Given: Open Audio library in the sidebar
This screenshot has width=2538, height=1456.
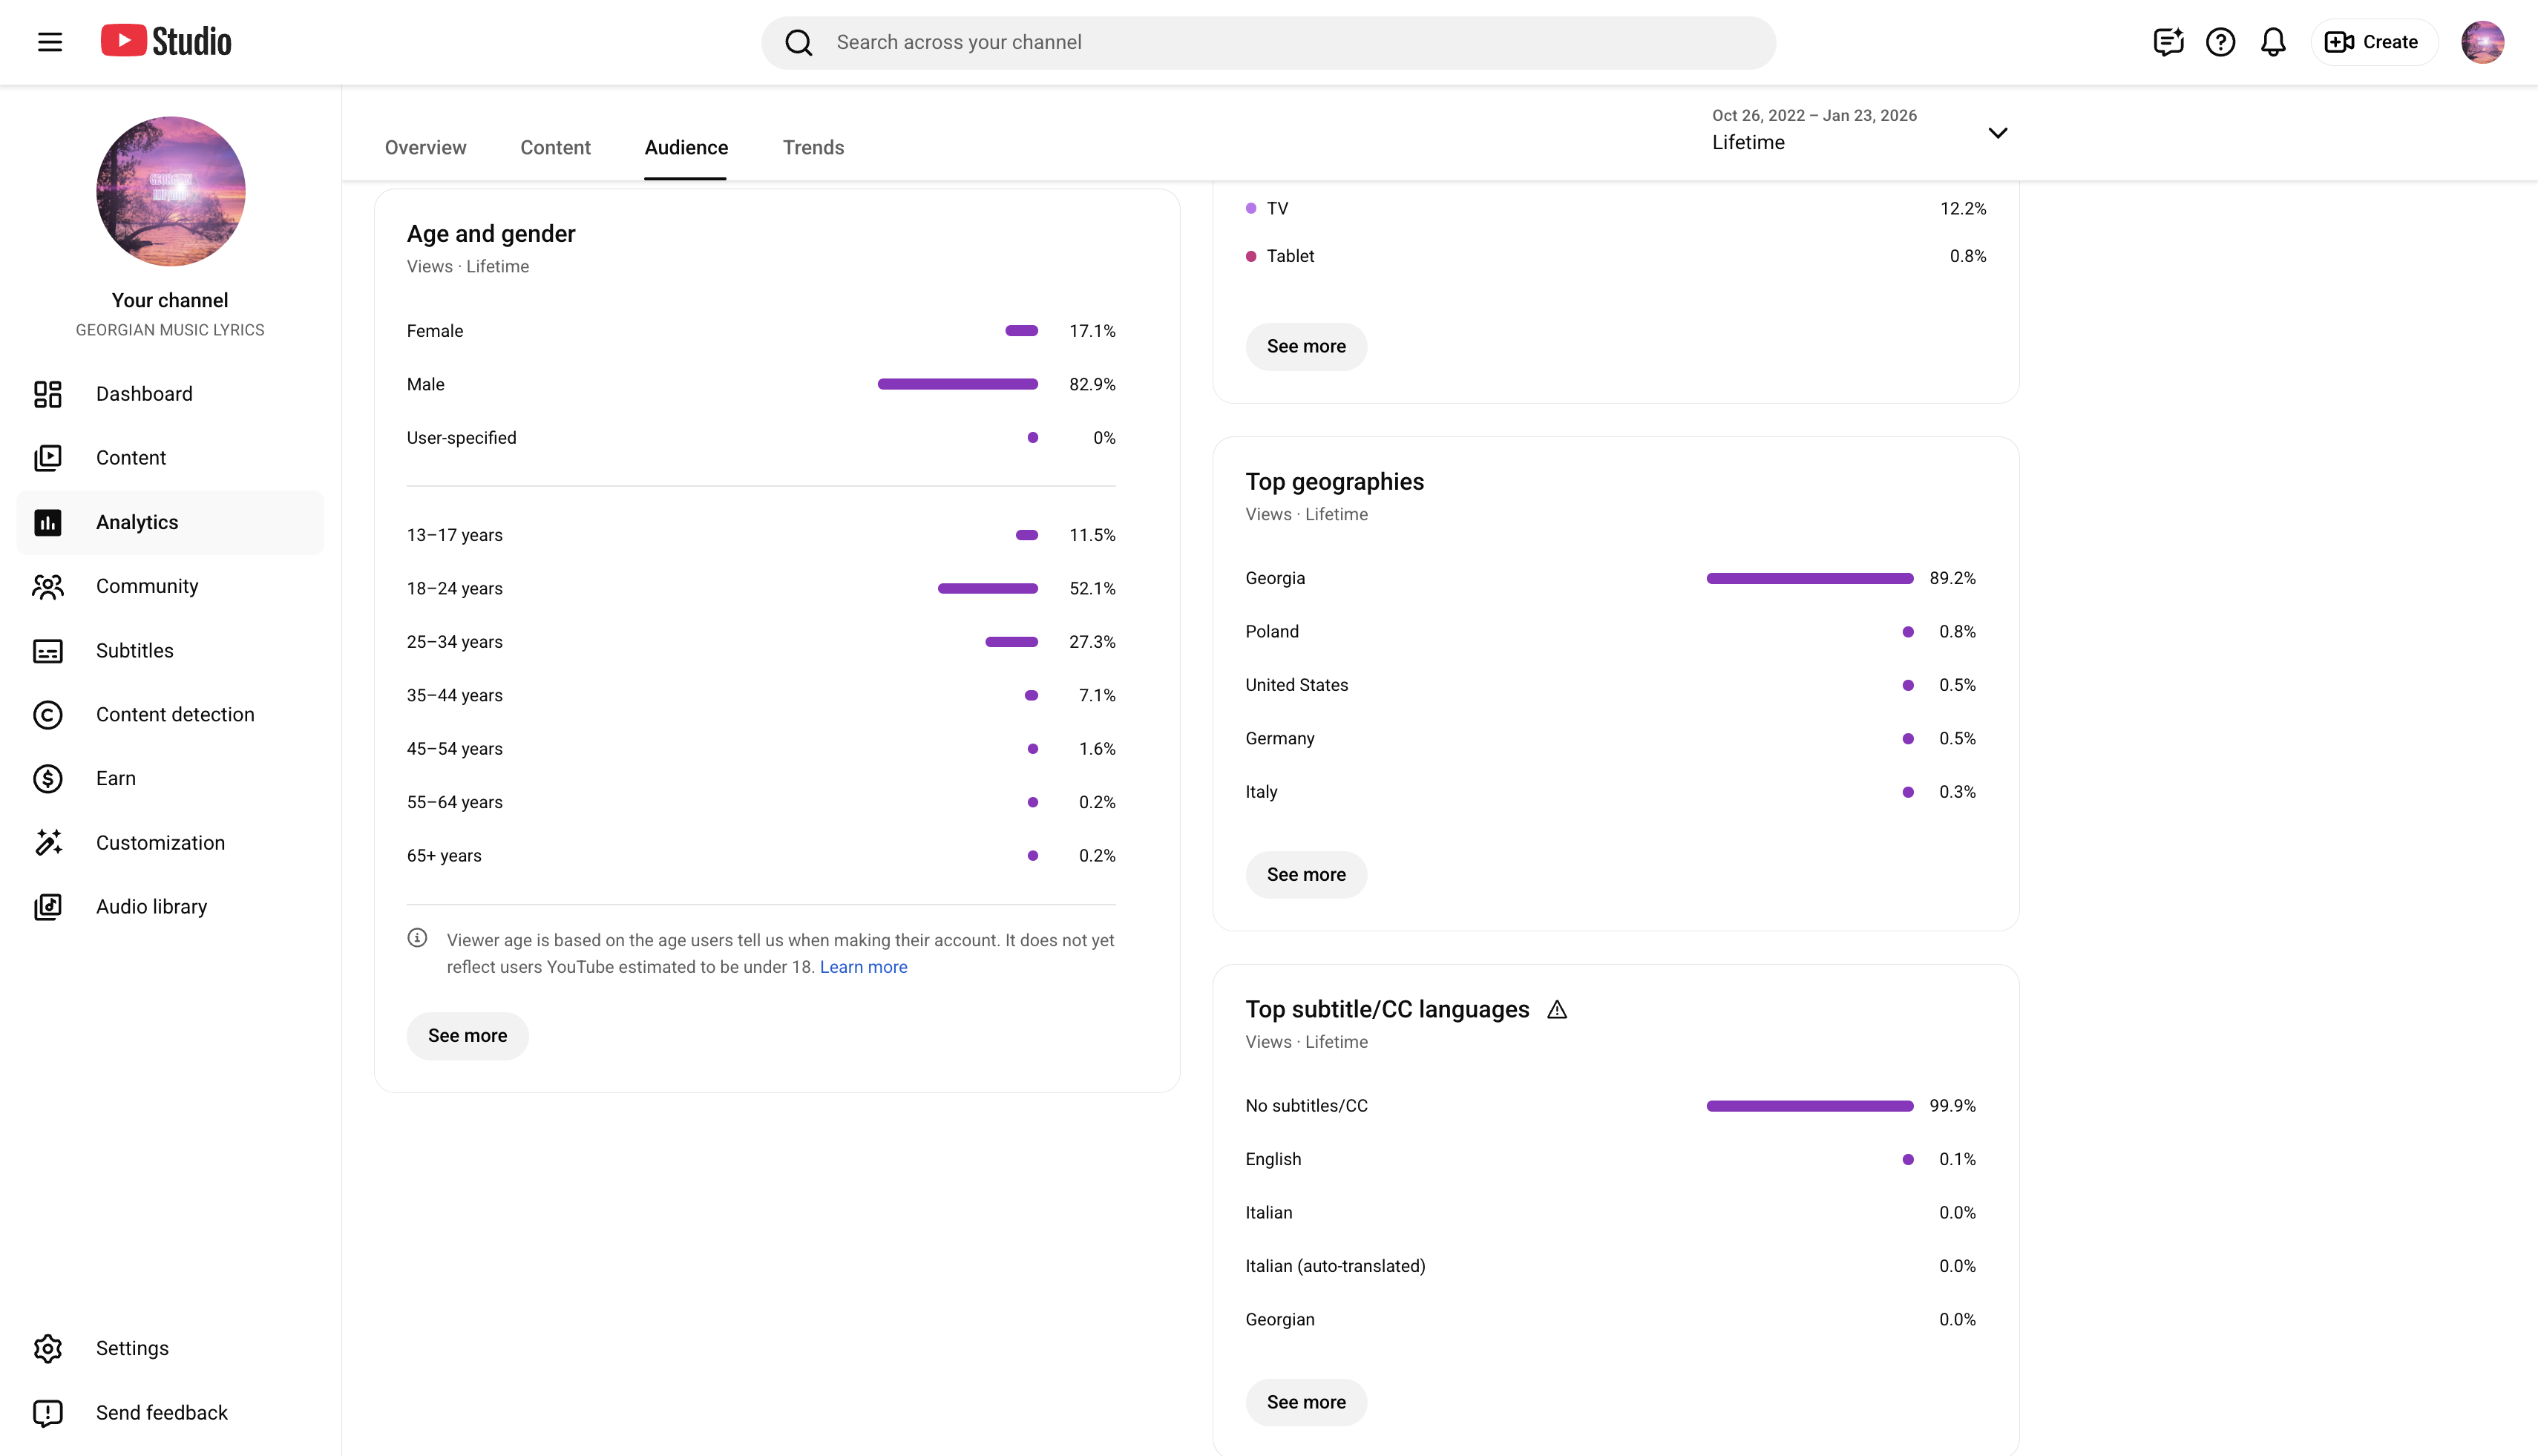Looking at the screenshot, I should point(170,907).
